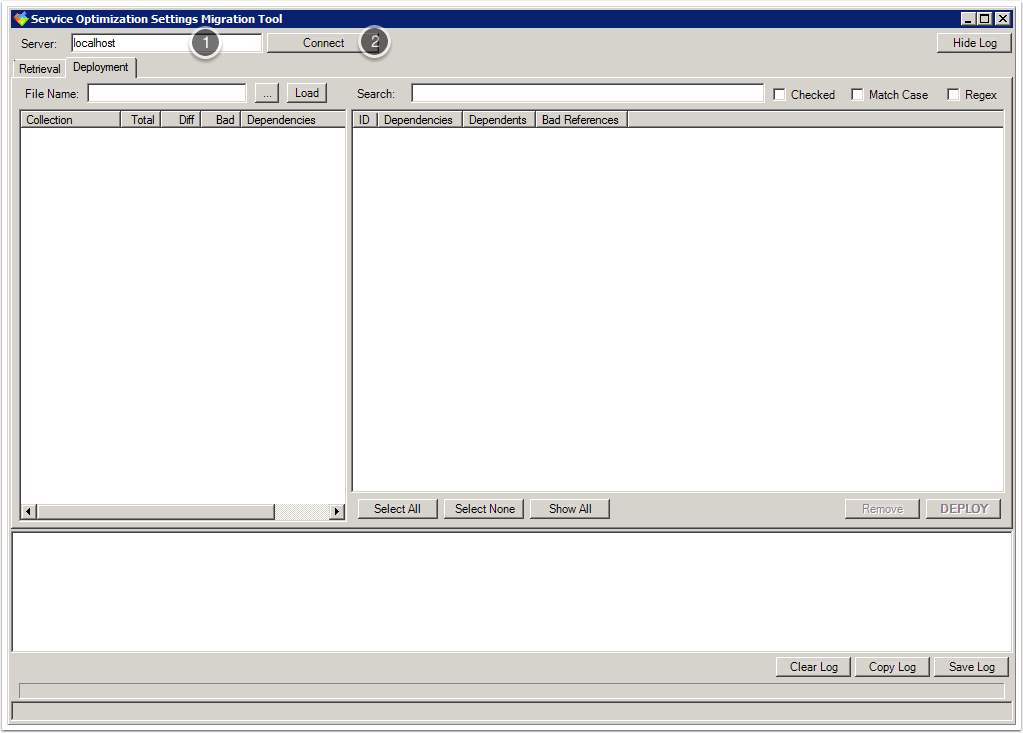Click the Hide Log button
Image resolution: width=1023 pixels, height=733 pixels.
click(974, 43)
